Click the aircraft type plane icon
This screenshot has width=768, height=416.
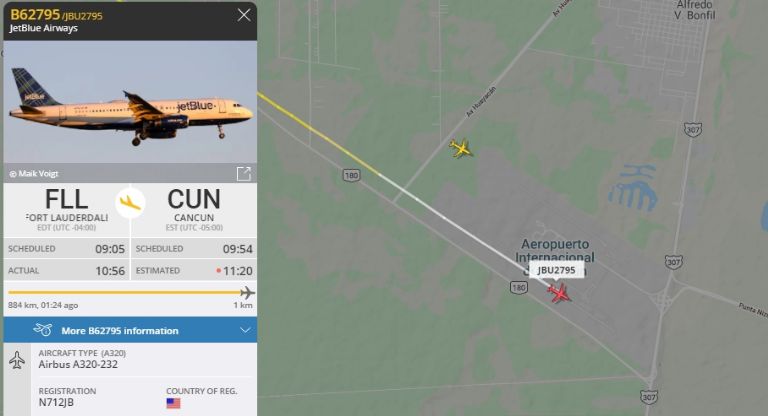pos(17,360)
